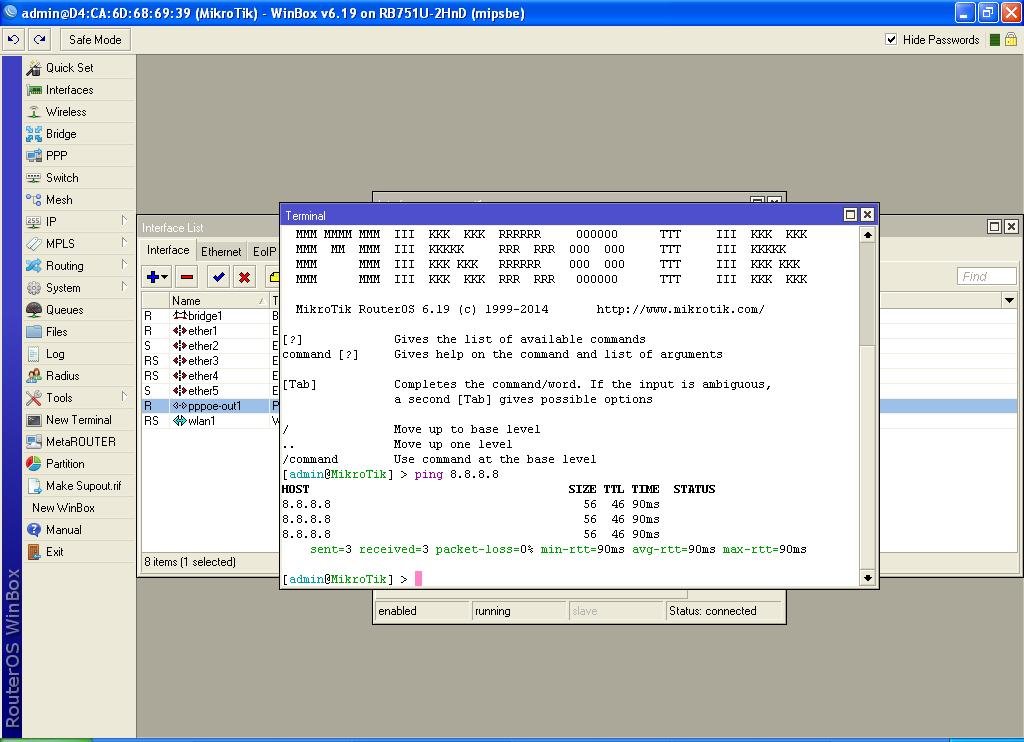Click the Find field in Interface List
This screenshot has height=742, width=1024.
click(986, 276)
